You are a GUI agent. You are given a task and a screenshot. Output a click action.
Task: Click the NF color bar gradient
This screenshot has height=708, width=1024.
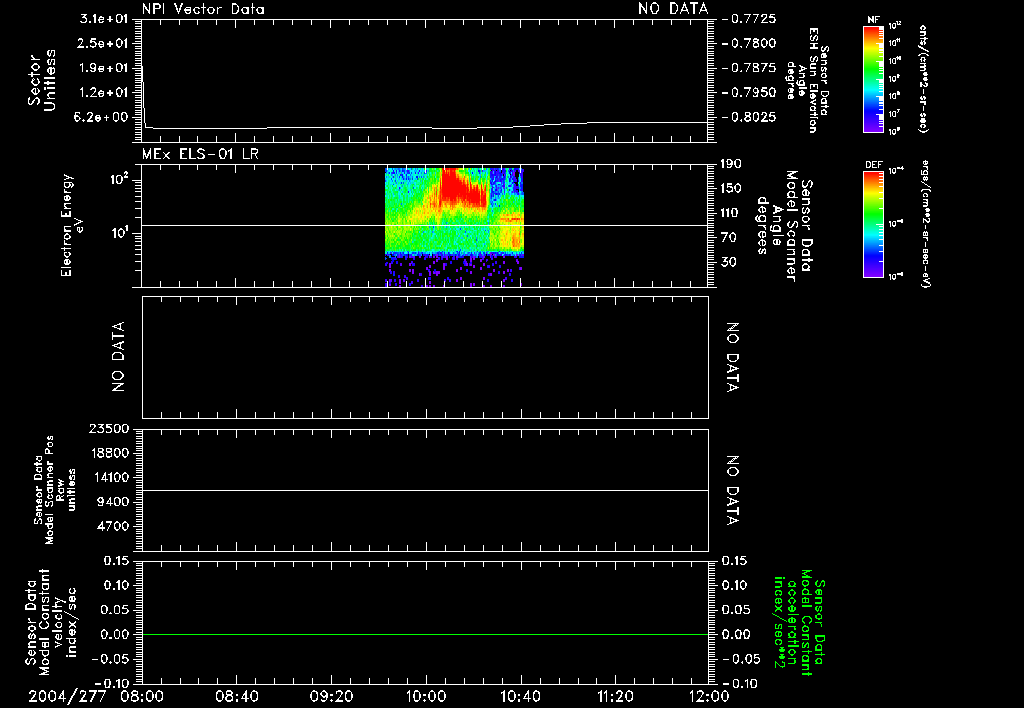pos(874,78)
